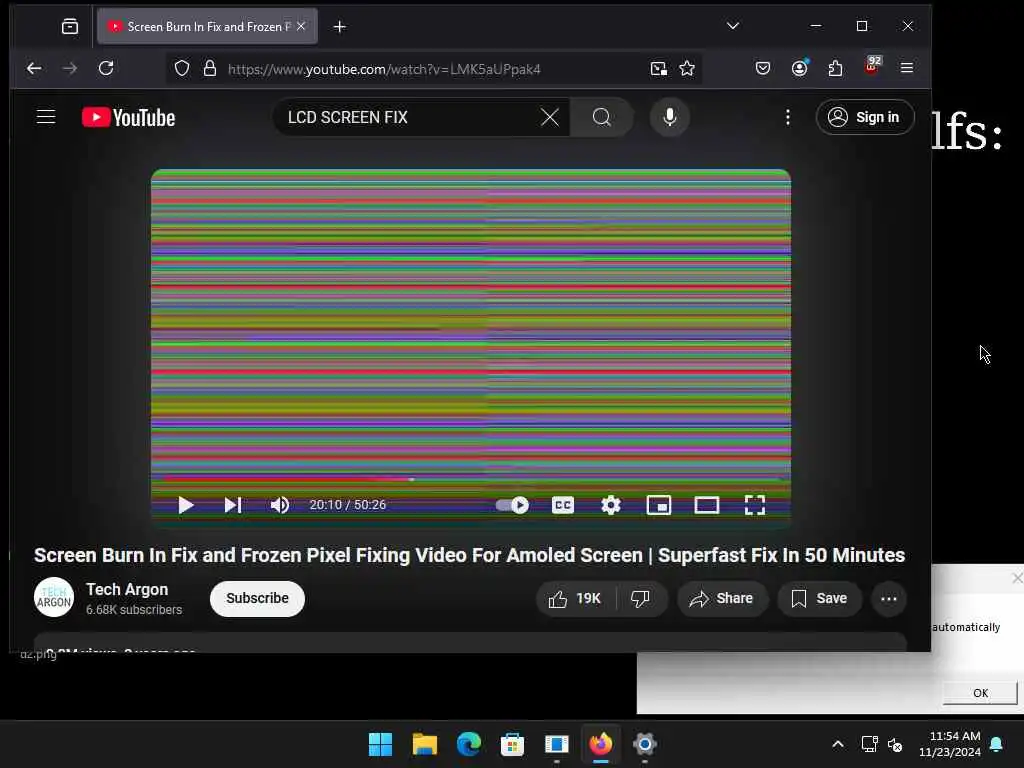This screenshot has width=1024, height=768.
Task: Seek along the video progress bar
Action: point(470,479)
